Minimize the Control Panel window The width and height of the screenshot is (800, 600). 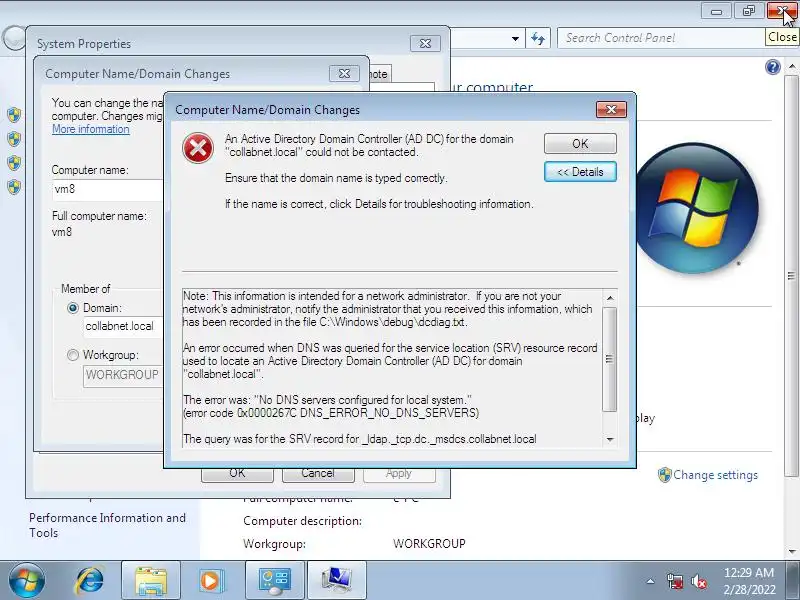(716, 11)
